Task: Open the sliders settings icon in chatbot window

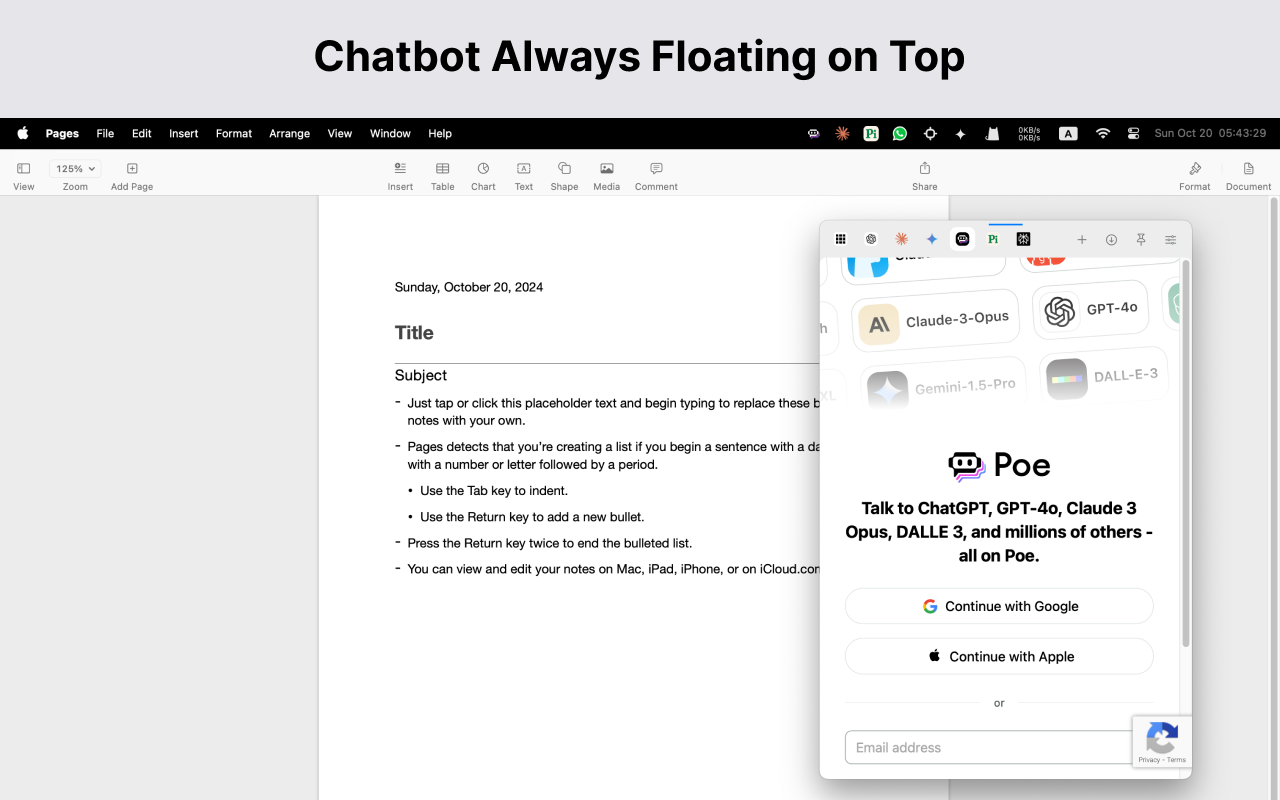Action: pos(1170,240)
